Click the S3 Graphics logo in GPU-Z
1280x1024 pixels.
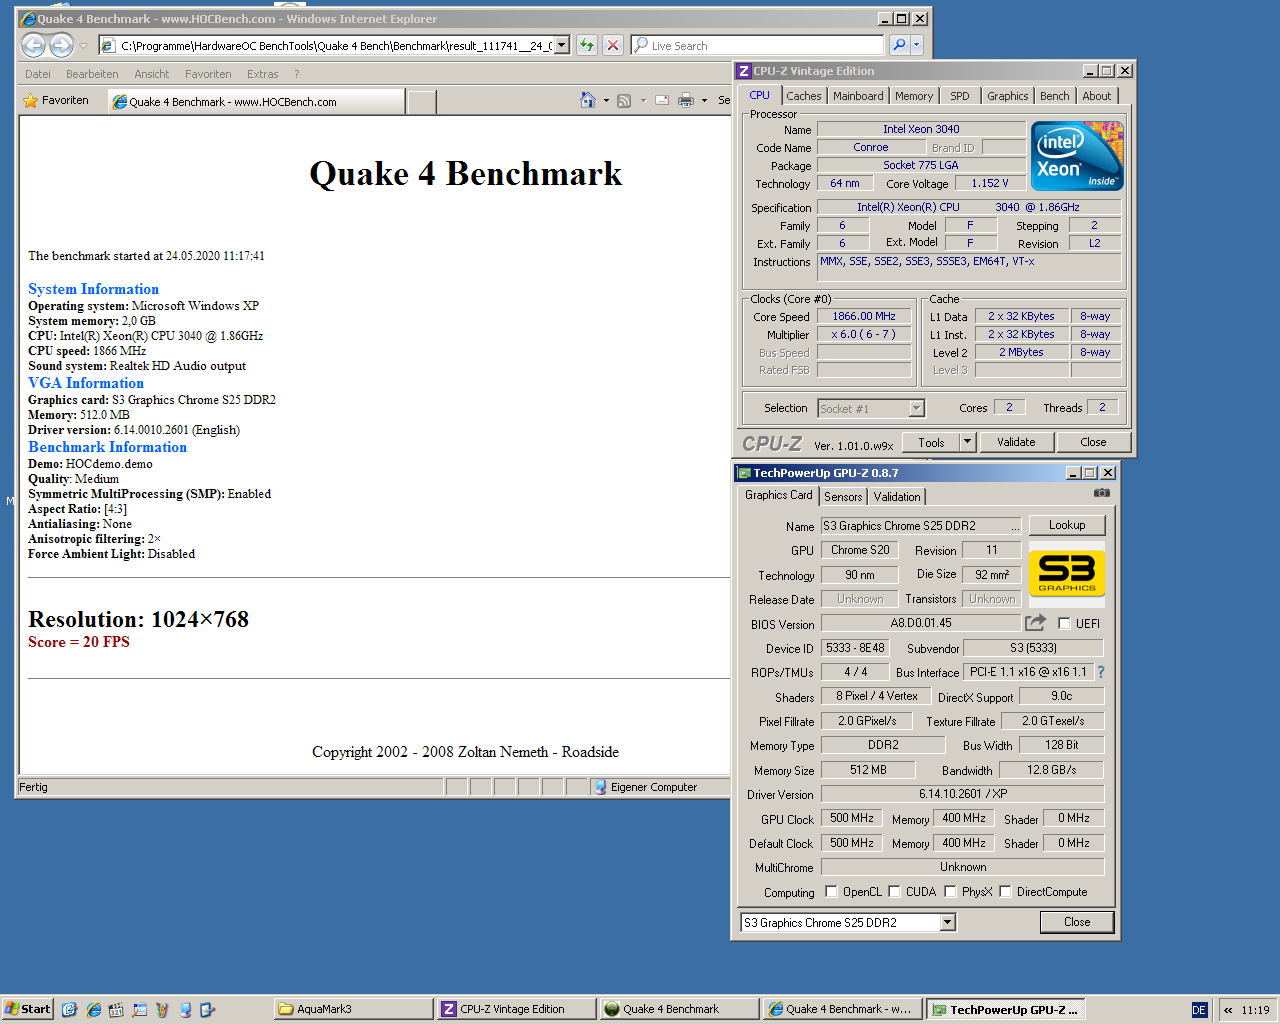(1067, 574)
